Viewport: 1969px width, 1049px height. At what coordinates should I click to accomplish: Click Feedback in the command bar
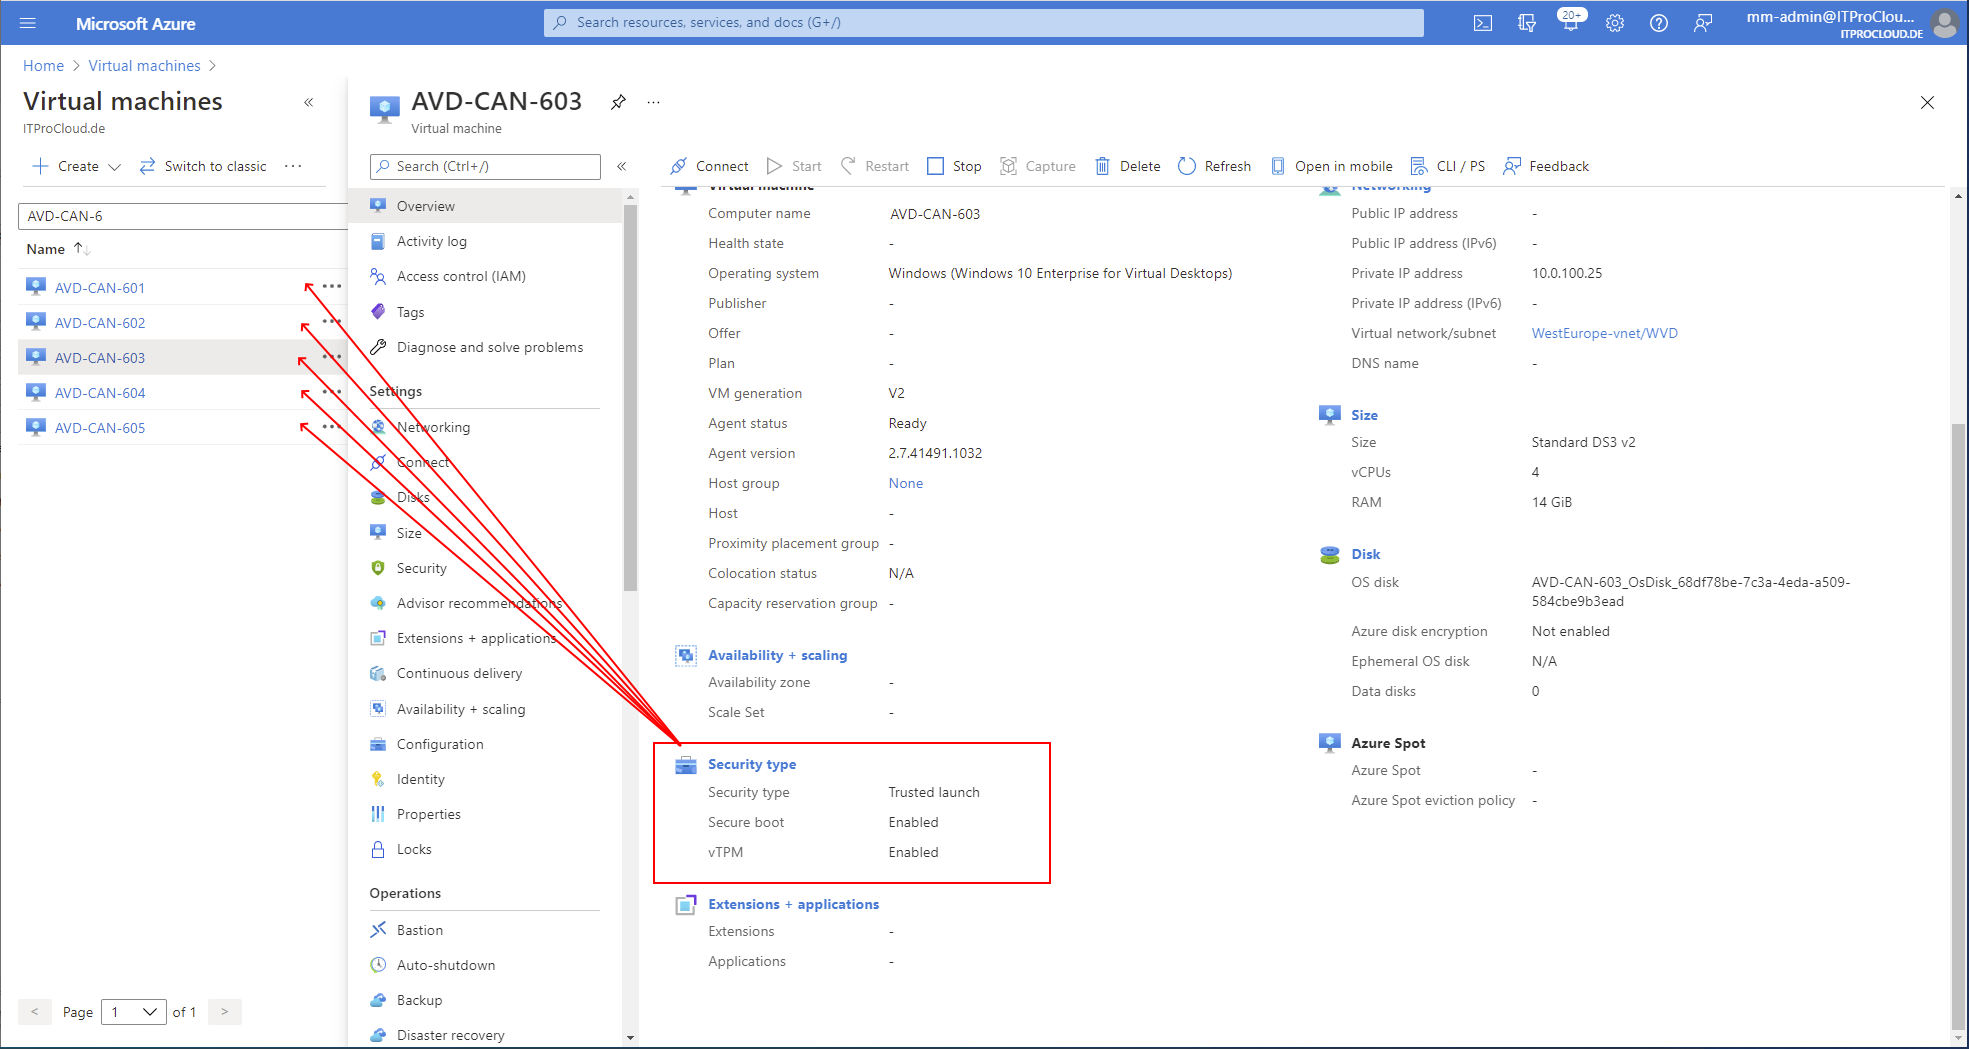tap(1546, 166)
